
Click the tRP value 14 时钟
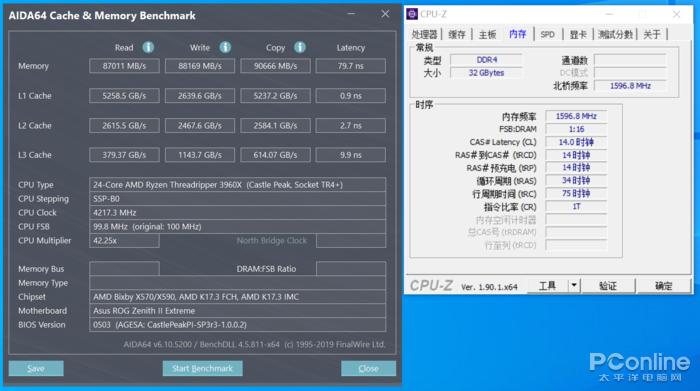tap(576, 168)
